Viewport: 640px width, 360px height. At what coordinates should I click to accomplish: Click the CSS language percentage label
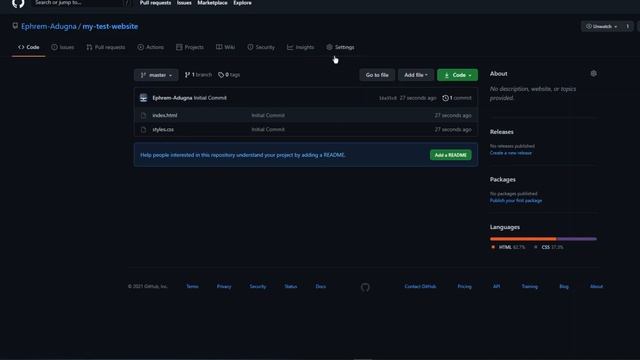(549, 247)
